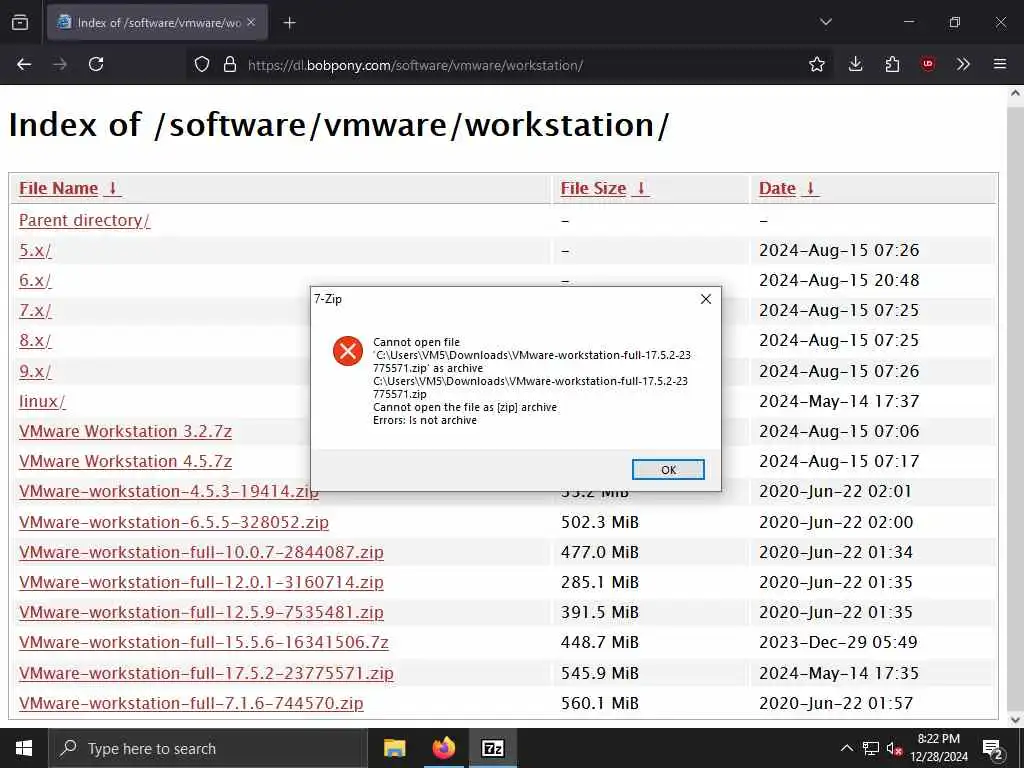1024x768 pixels.
Task: Open the extensions puzzle icon
Action: (892, 64)
